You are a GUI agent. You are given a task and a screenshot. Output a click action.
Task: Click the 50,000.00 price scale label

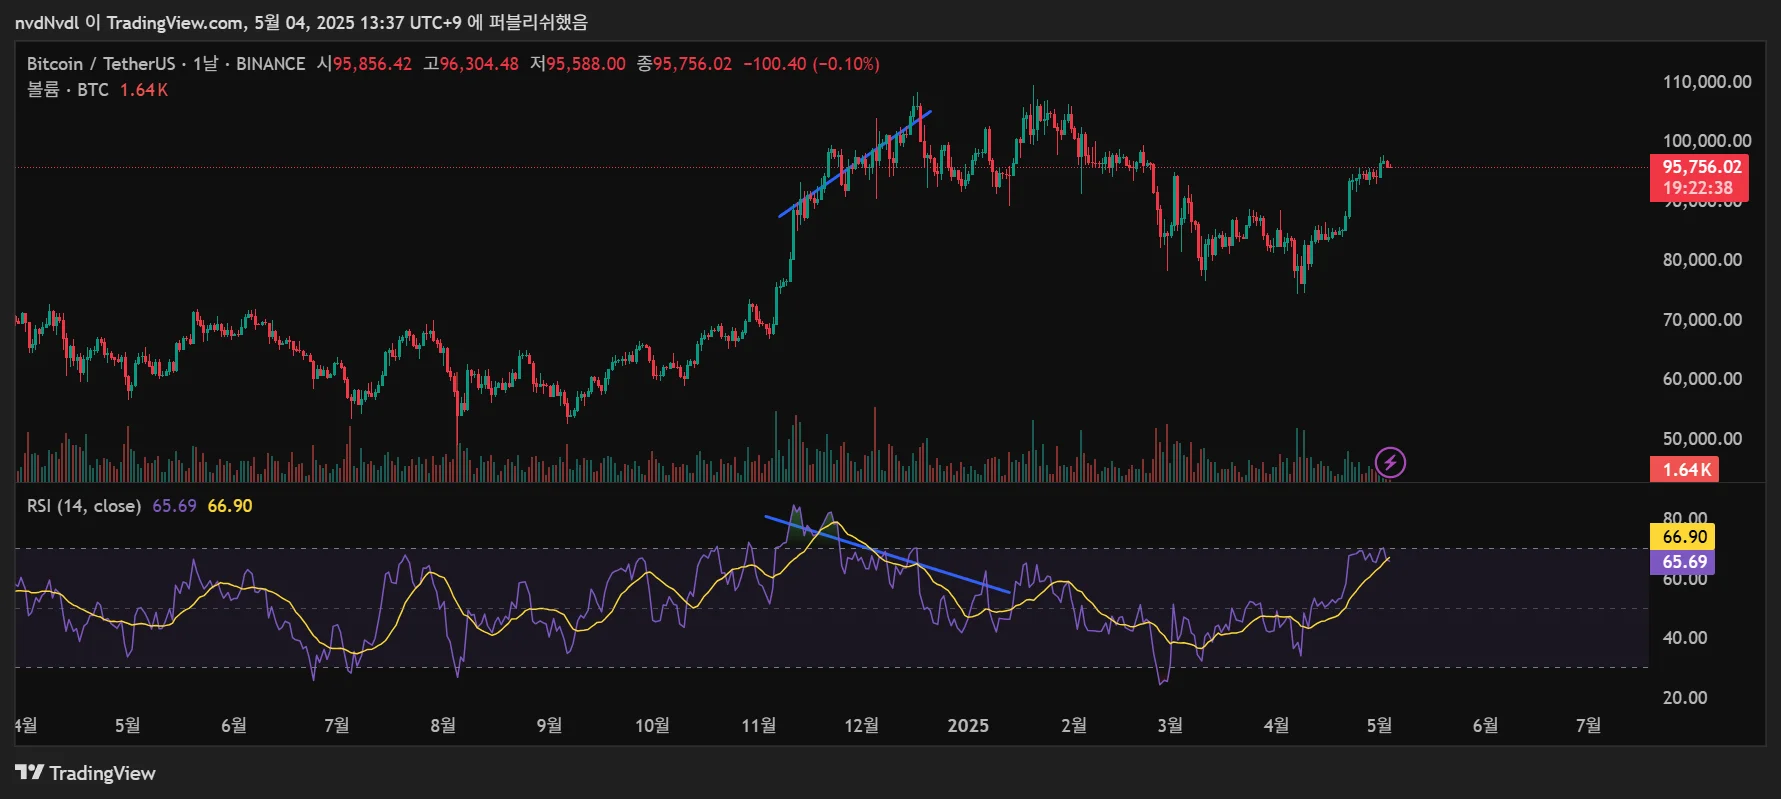(x=1702, y=439)
